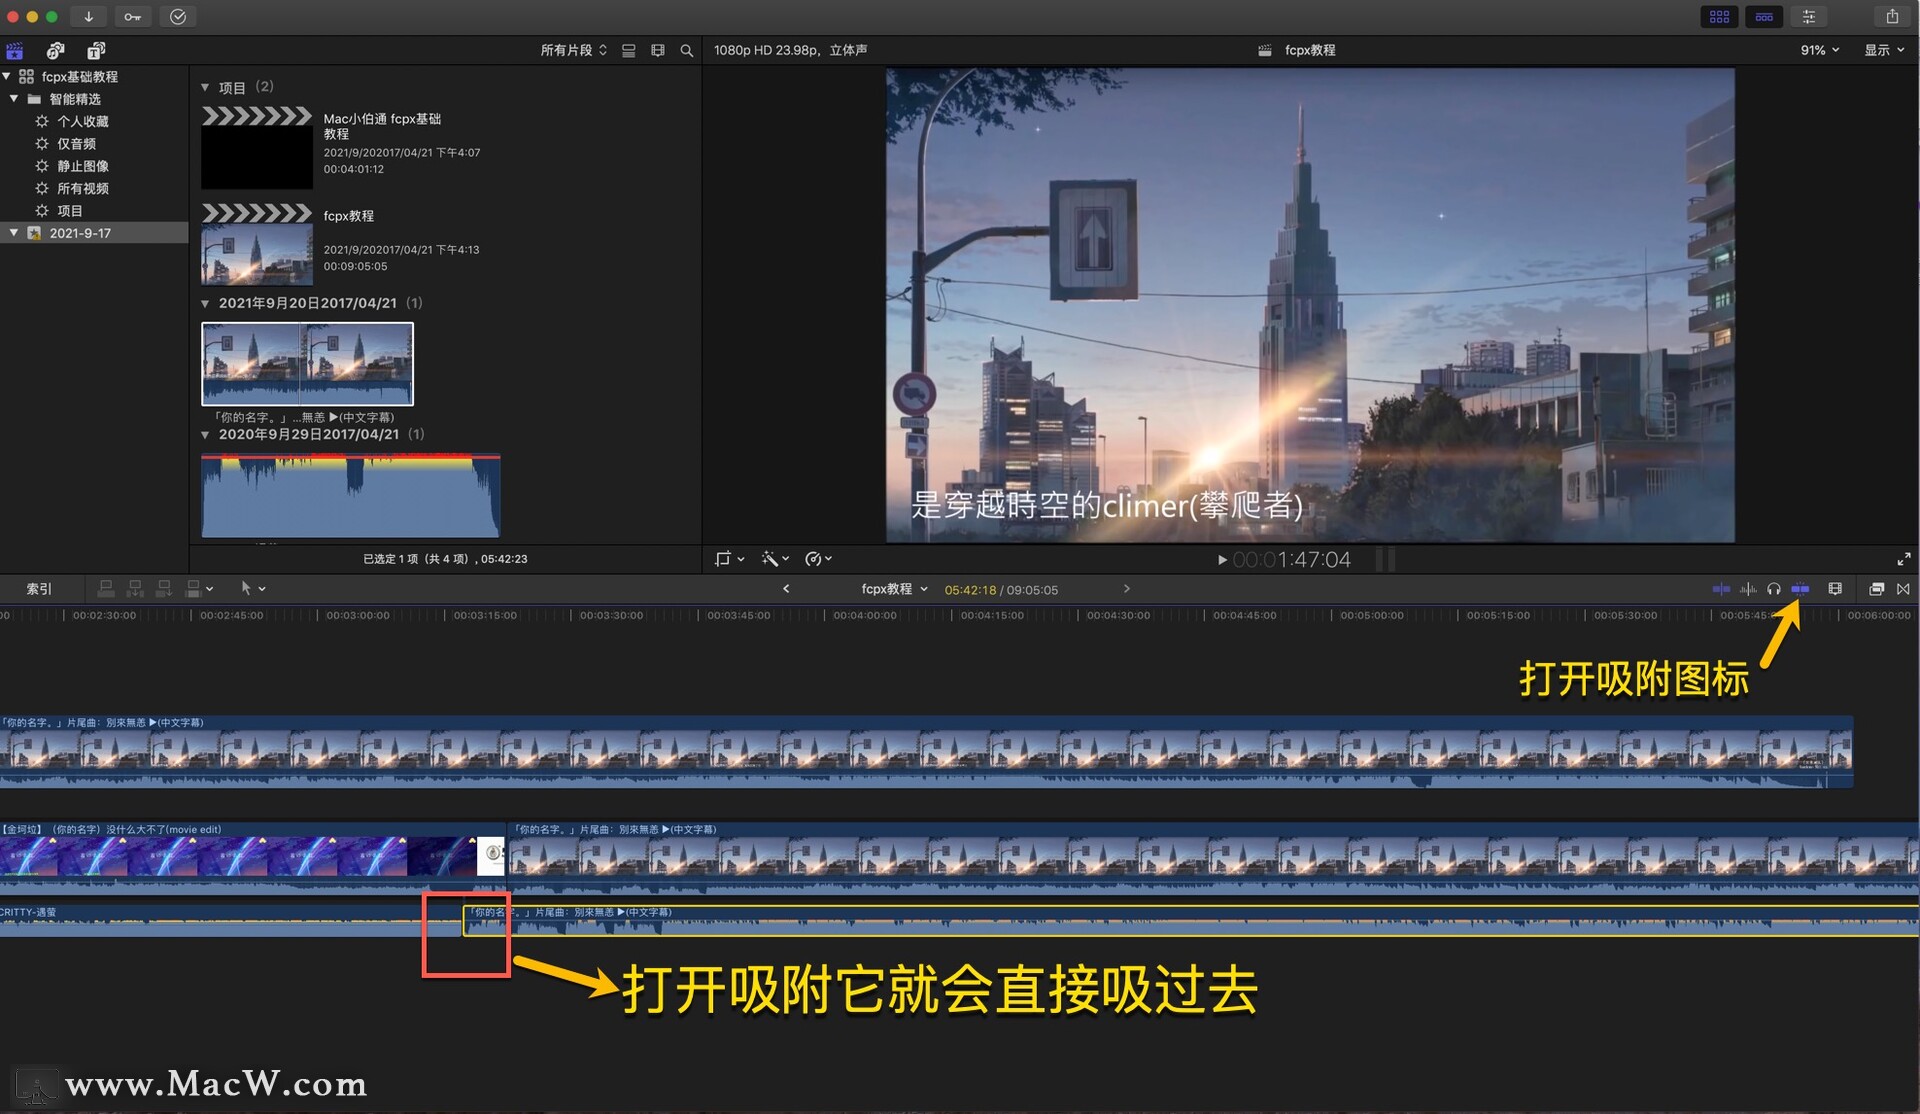The image size is (1920, 1114).
Task: Open photos and audio sidebar
Action: coord(55,50)
